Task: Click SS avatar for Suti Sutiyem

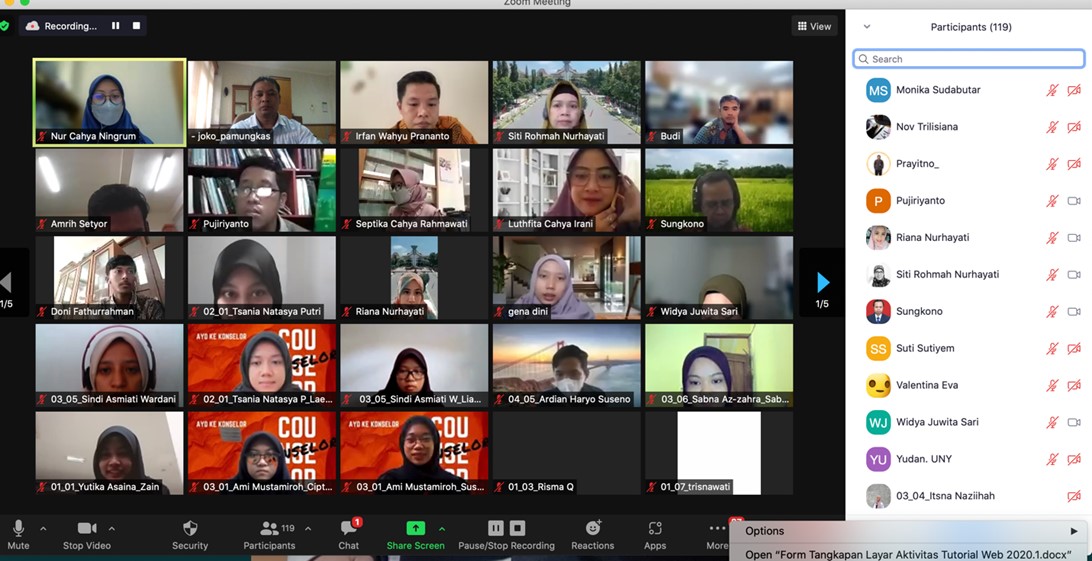Action: [878, 348]
